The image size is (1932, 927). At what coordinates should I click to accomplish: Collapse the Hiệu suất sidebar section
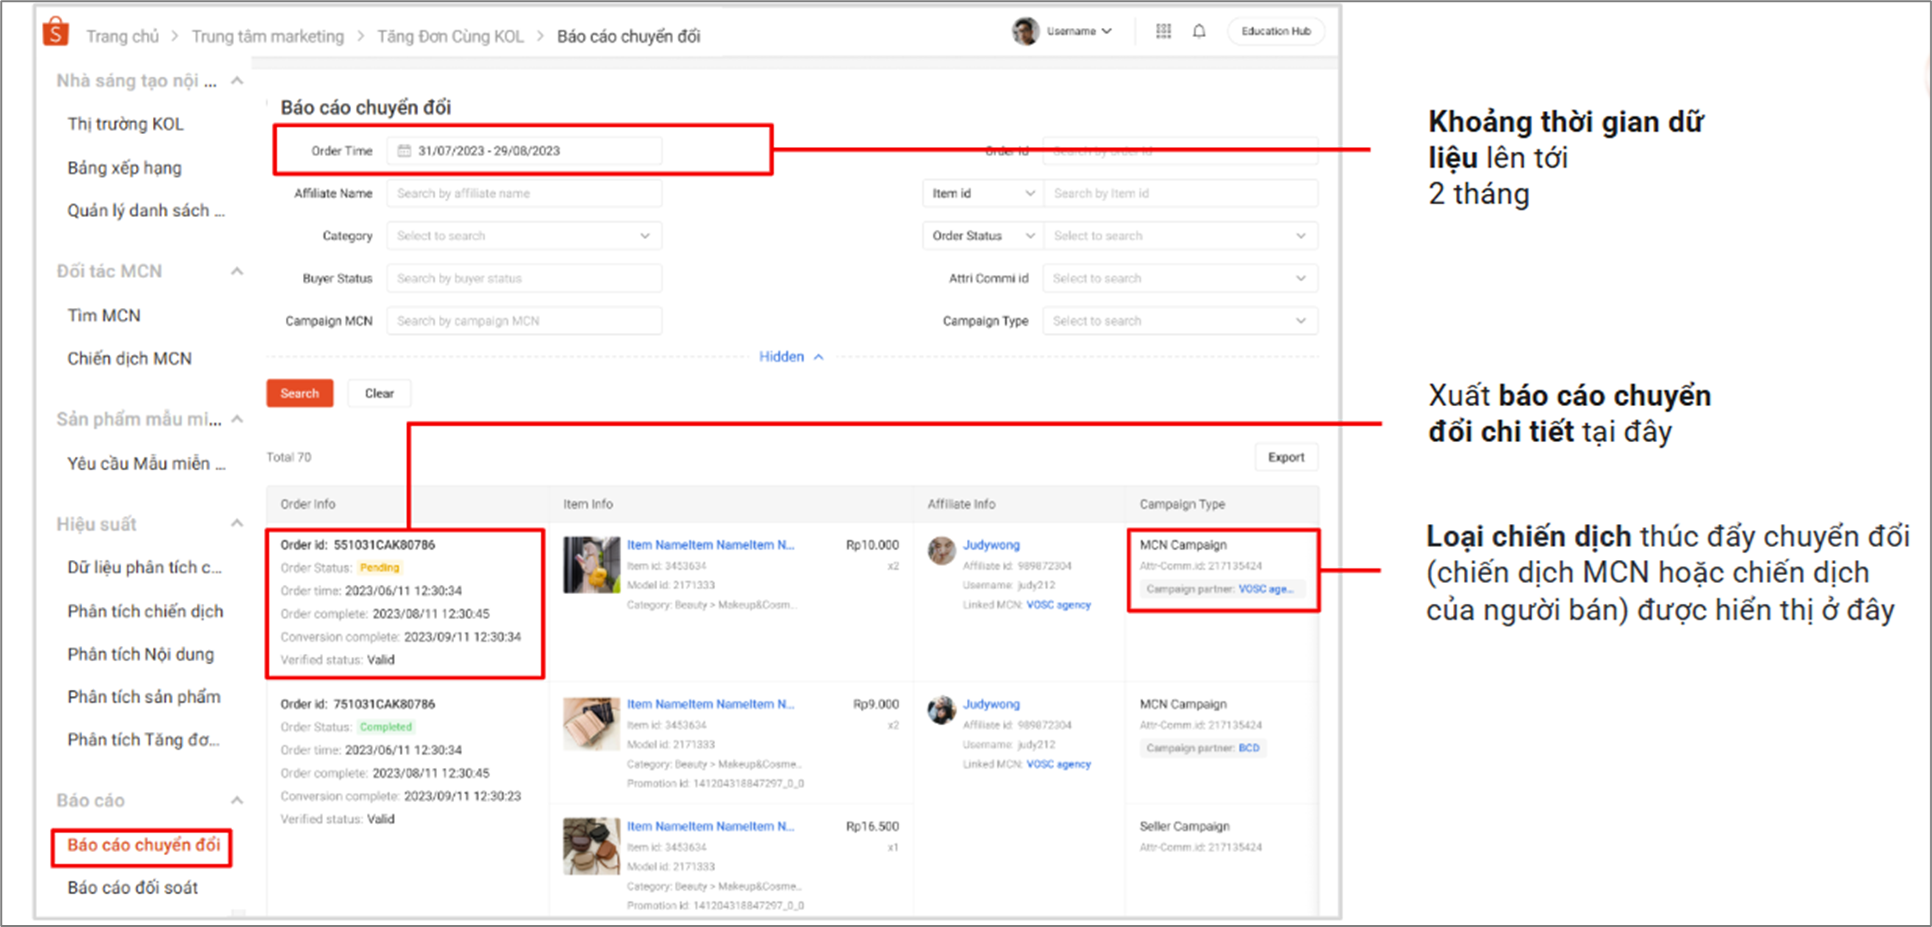[237, 523]
